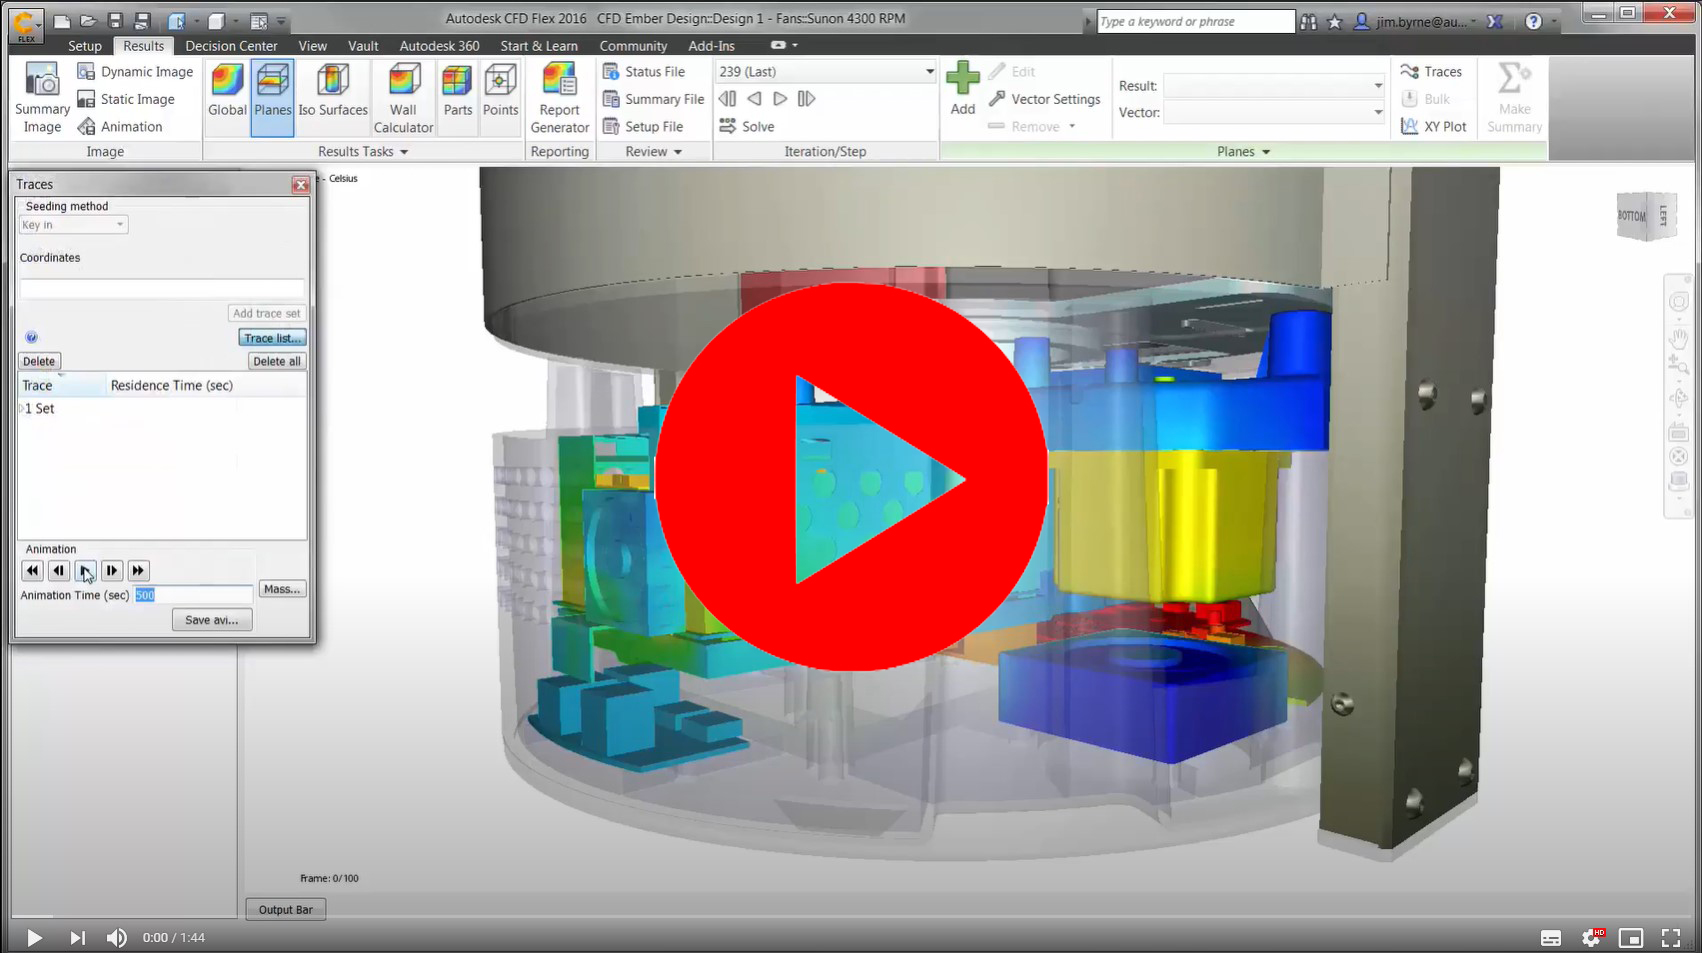
Task: Launch the Wall Calculator
Action: tap(403, 98)
